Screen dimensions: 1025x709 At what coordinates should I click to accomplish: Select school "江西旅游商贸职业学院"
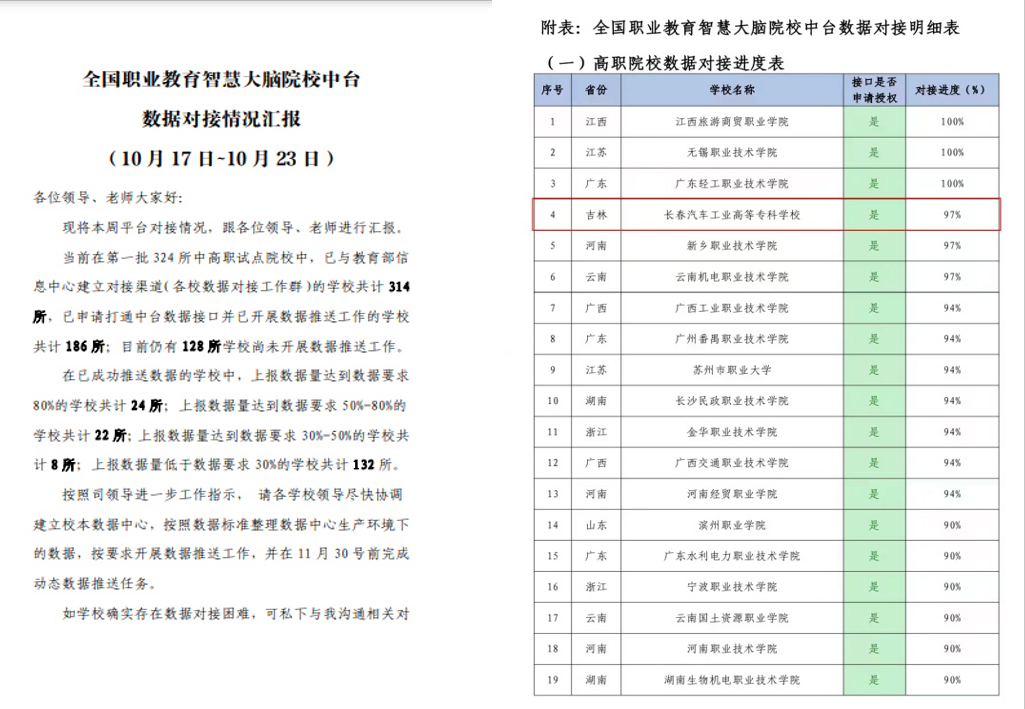732,122
